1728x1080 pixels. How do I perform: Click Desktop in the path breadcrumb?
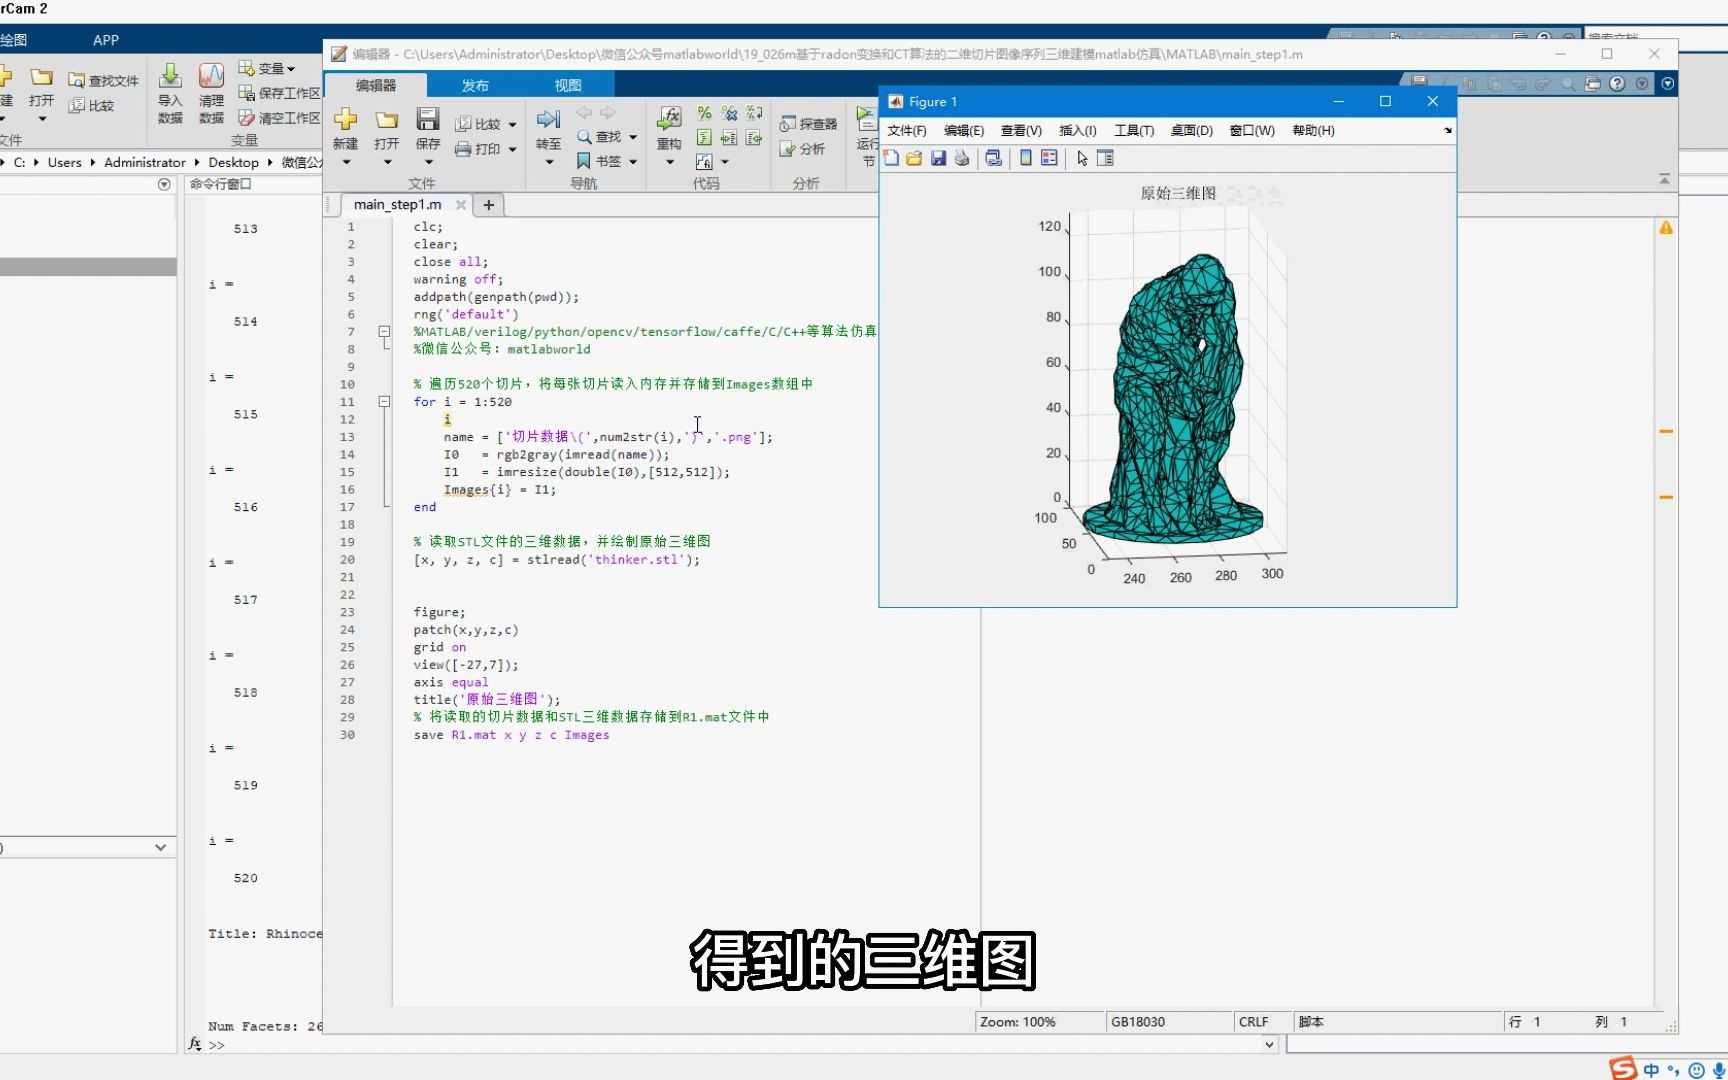click(234, 162)
